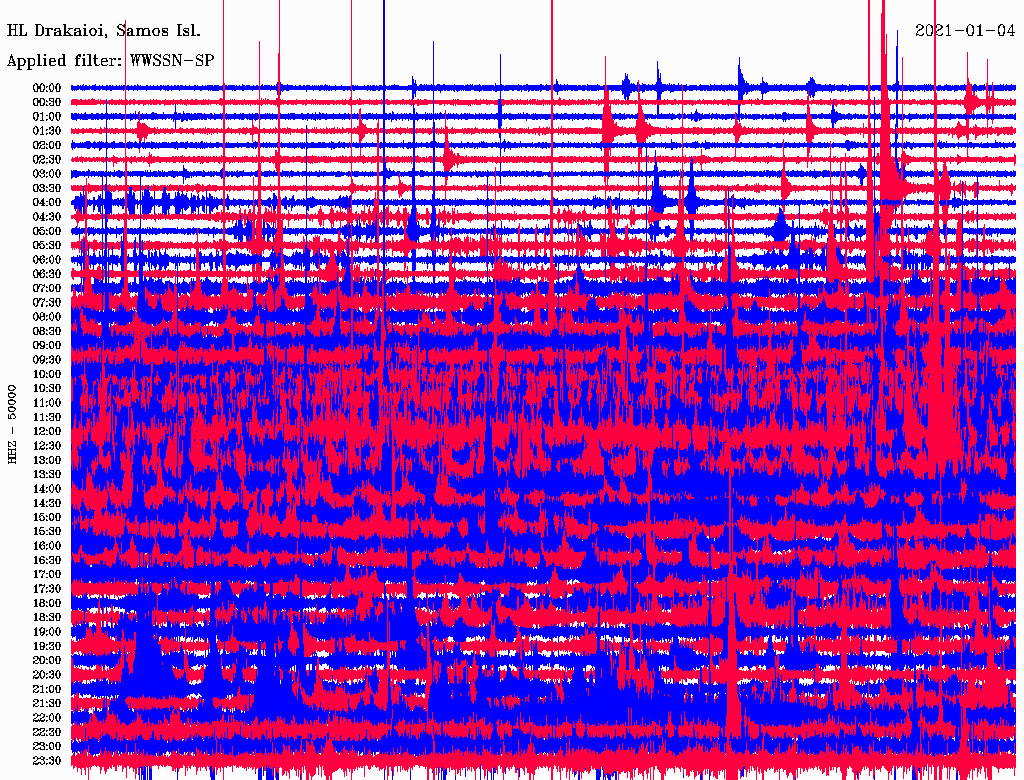Viewport: 1024px width, 780px height.
Task: Select the 10:00 time label
Action: click(46, 374)
